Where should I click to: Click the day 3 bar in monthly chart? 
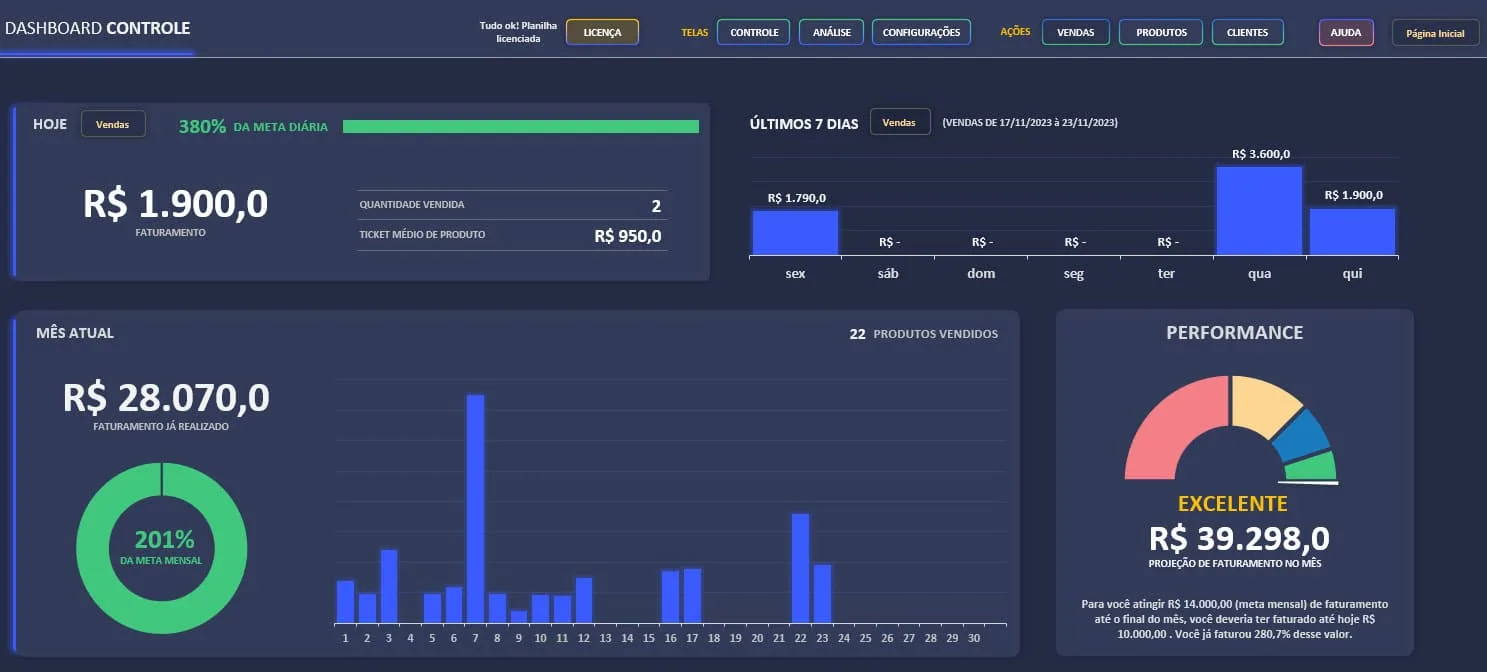[x=389, y=586]
